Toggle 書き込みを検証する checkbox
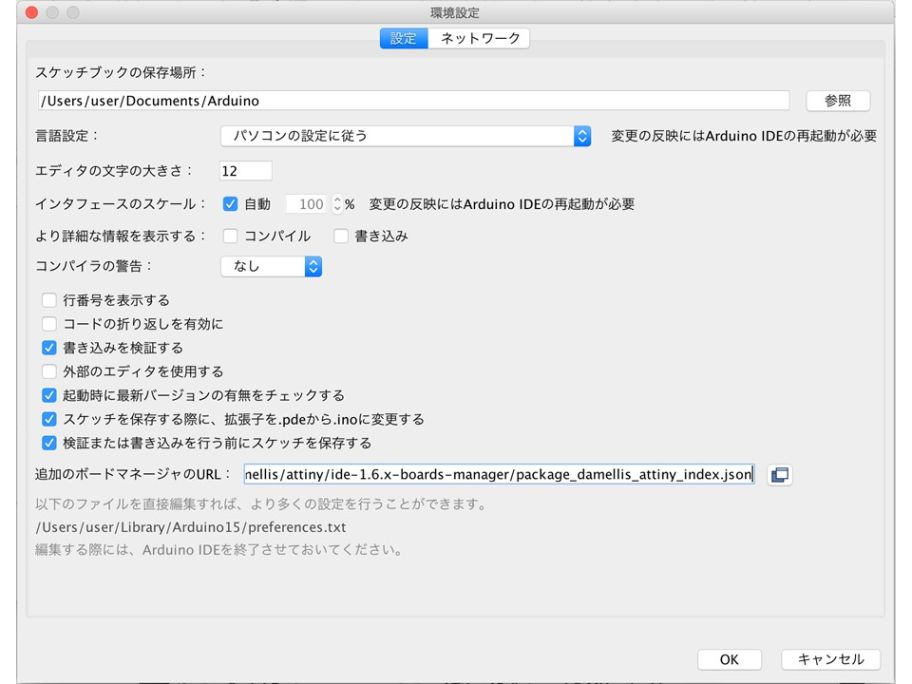Viewport: 912px width, 684px height. click(49, 348)
